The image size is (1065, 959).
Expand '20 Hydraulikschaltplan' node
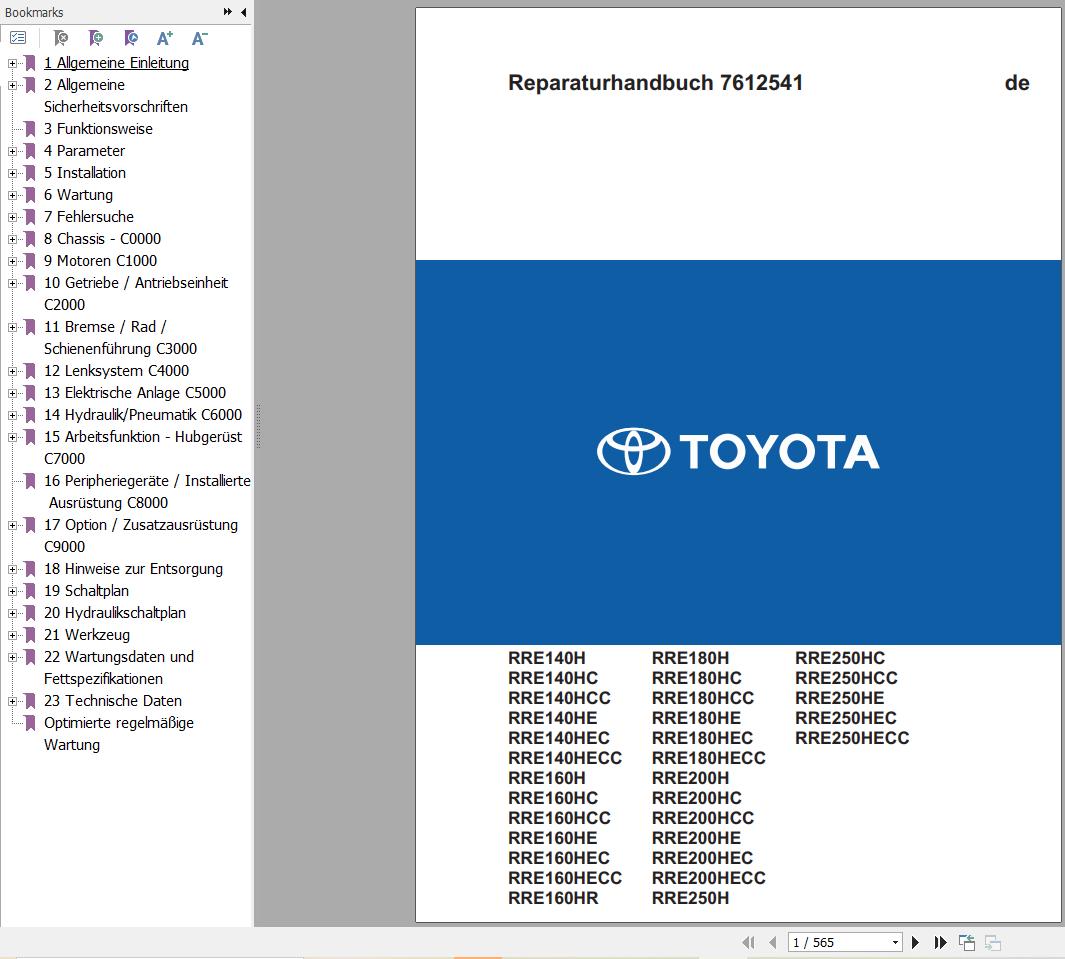coord(12,613)
